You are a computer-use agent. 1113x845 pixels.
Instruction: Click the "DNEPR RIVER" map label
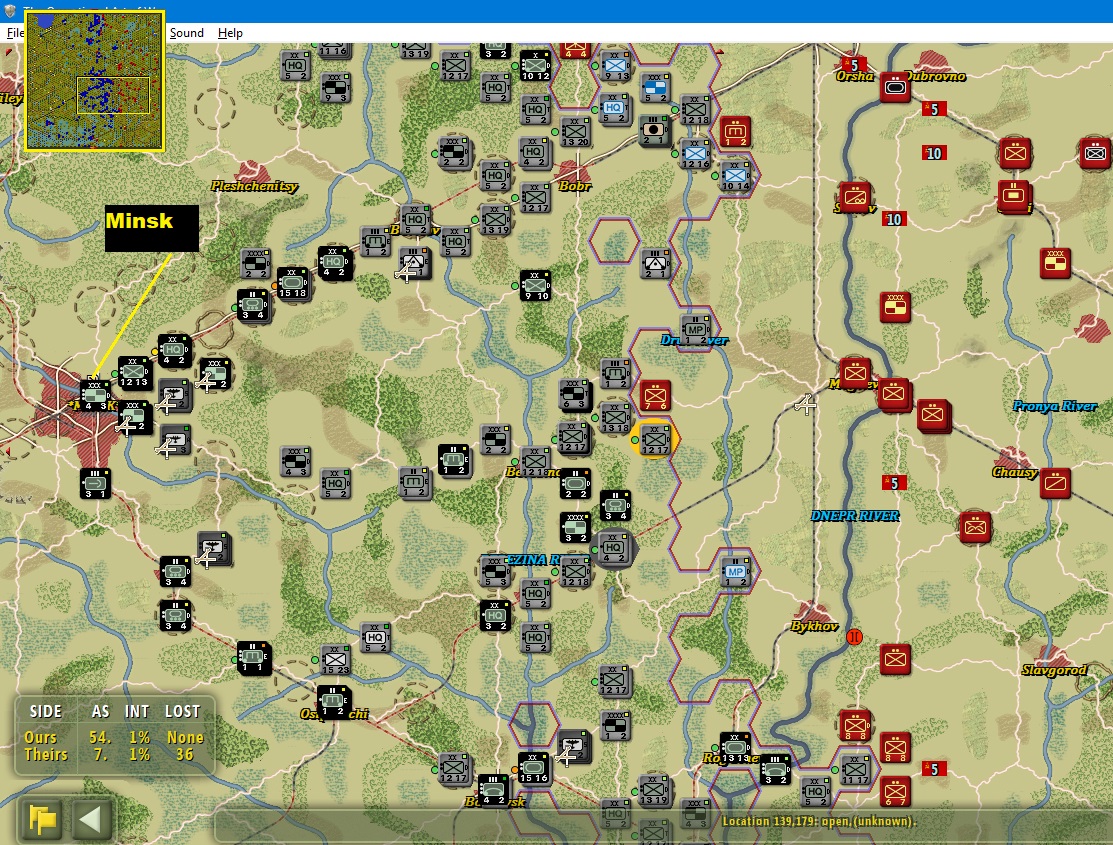[x=855, y=516]
